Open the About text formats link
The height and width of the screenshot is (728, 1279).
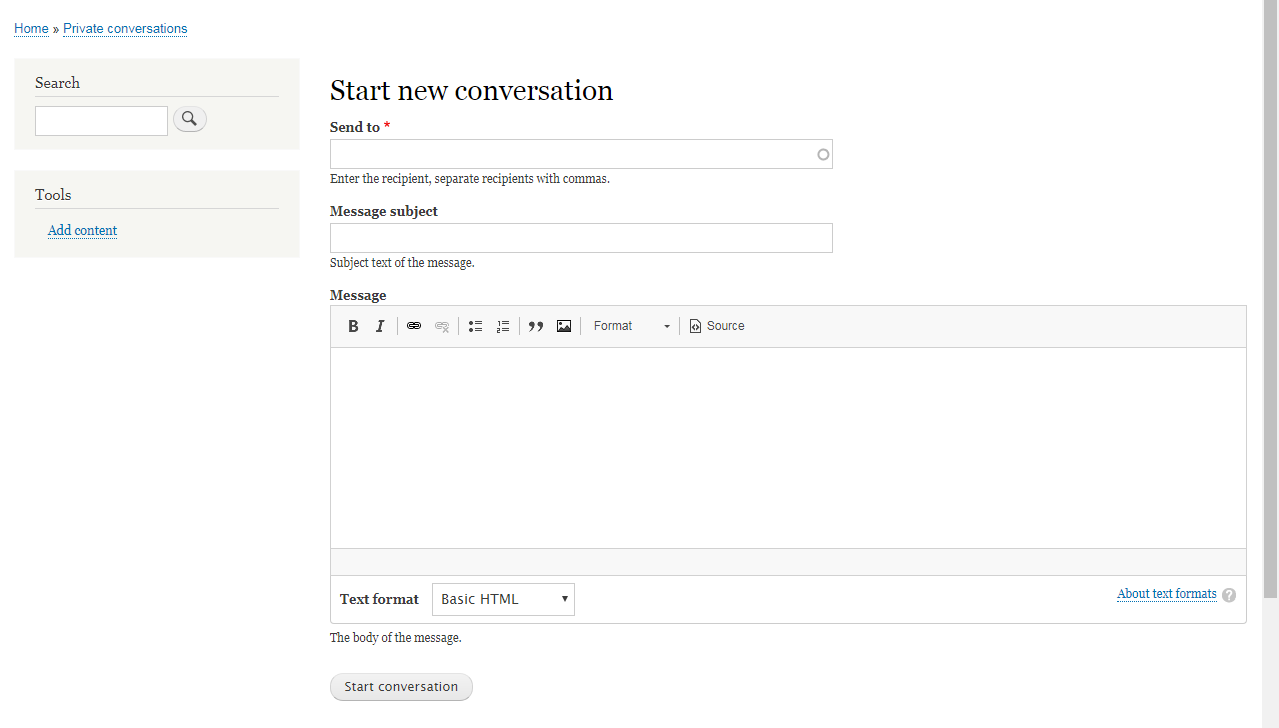coord(1166,594)
